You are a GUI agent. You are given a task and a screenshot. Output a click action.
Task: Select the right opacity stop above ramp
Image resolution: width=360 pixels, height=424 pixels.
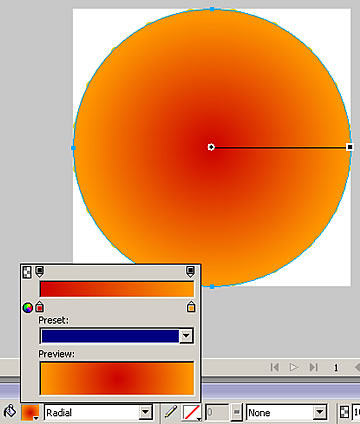(190, 271)
